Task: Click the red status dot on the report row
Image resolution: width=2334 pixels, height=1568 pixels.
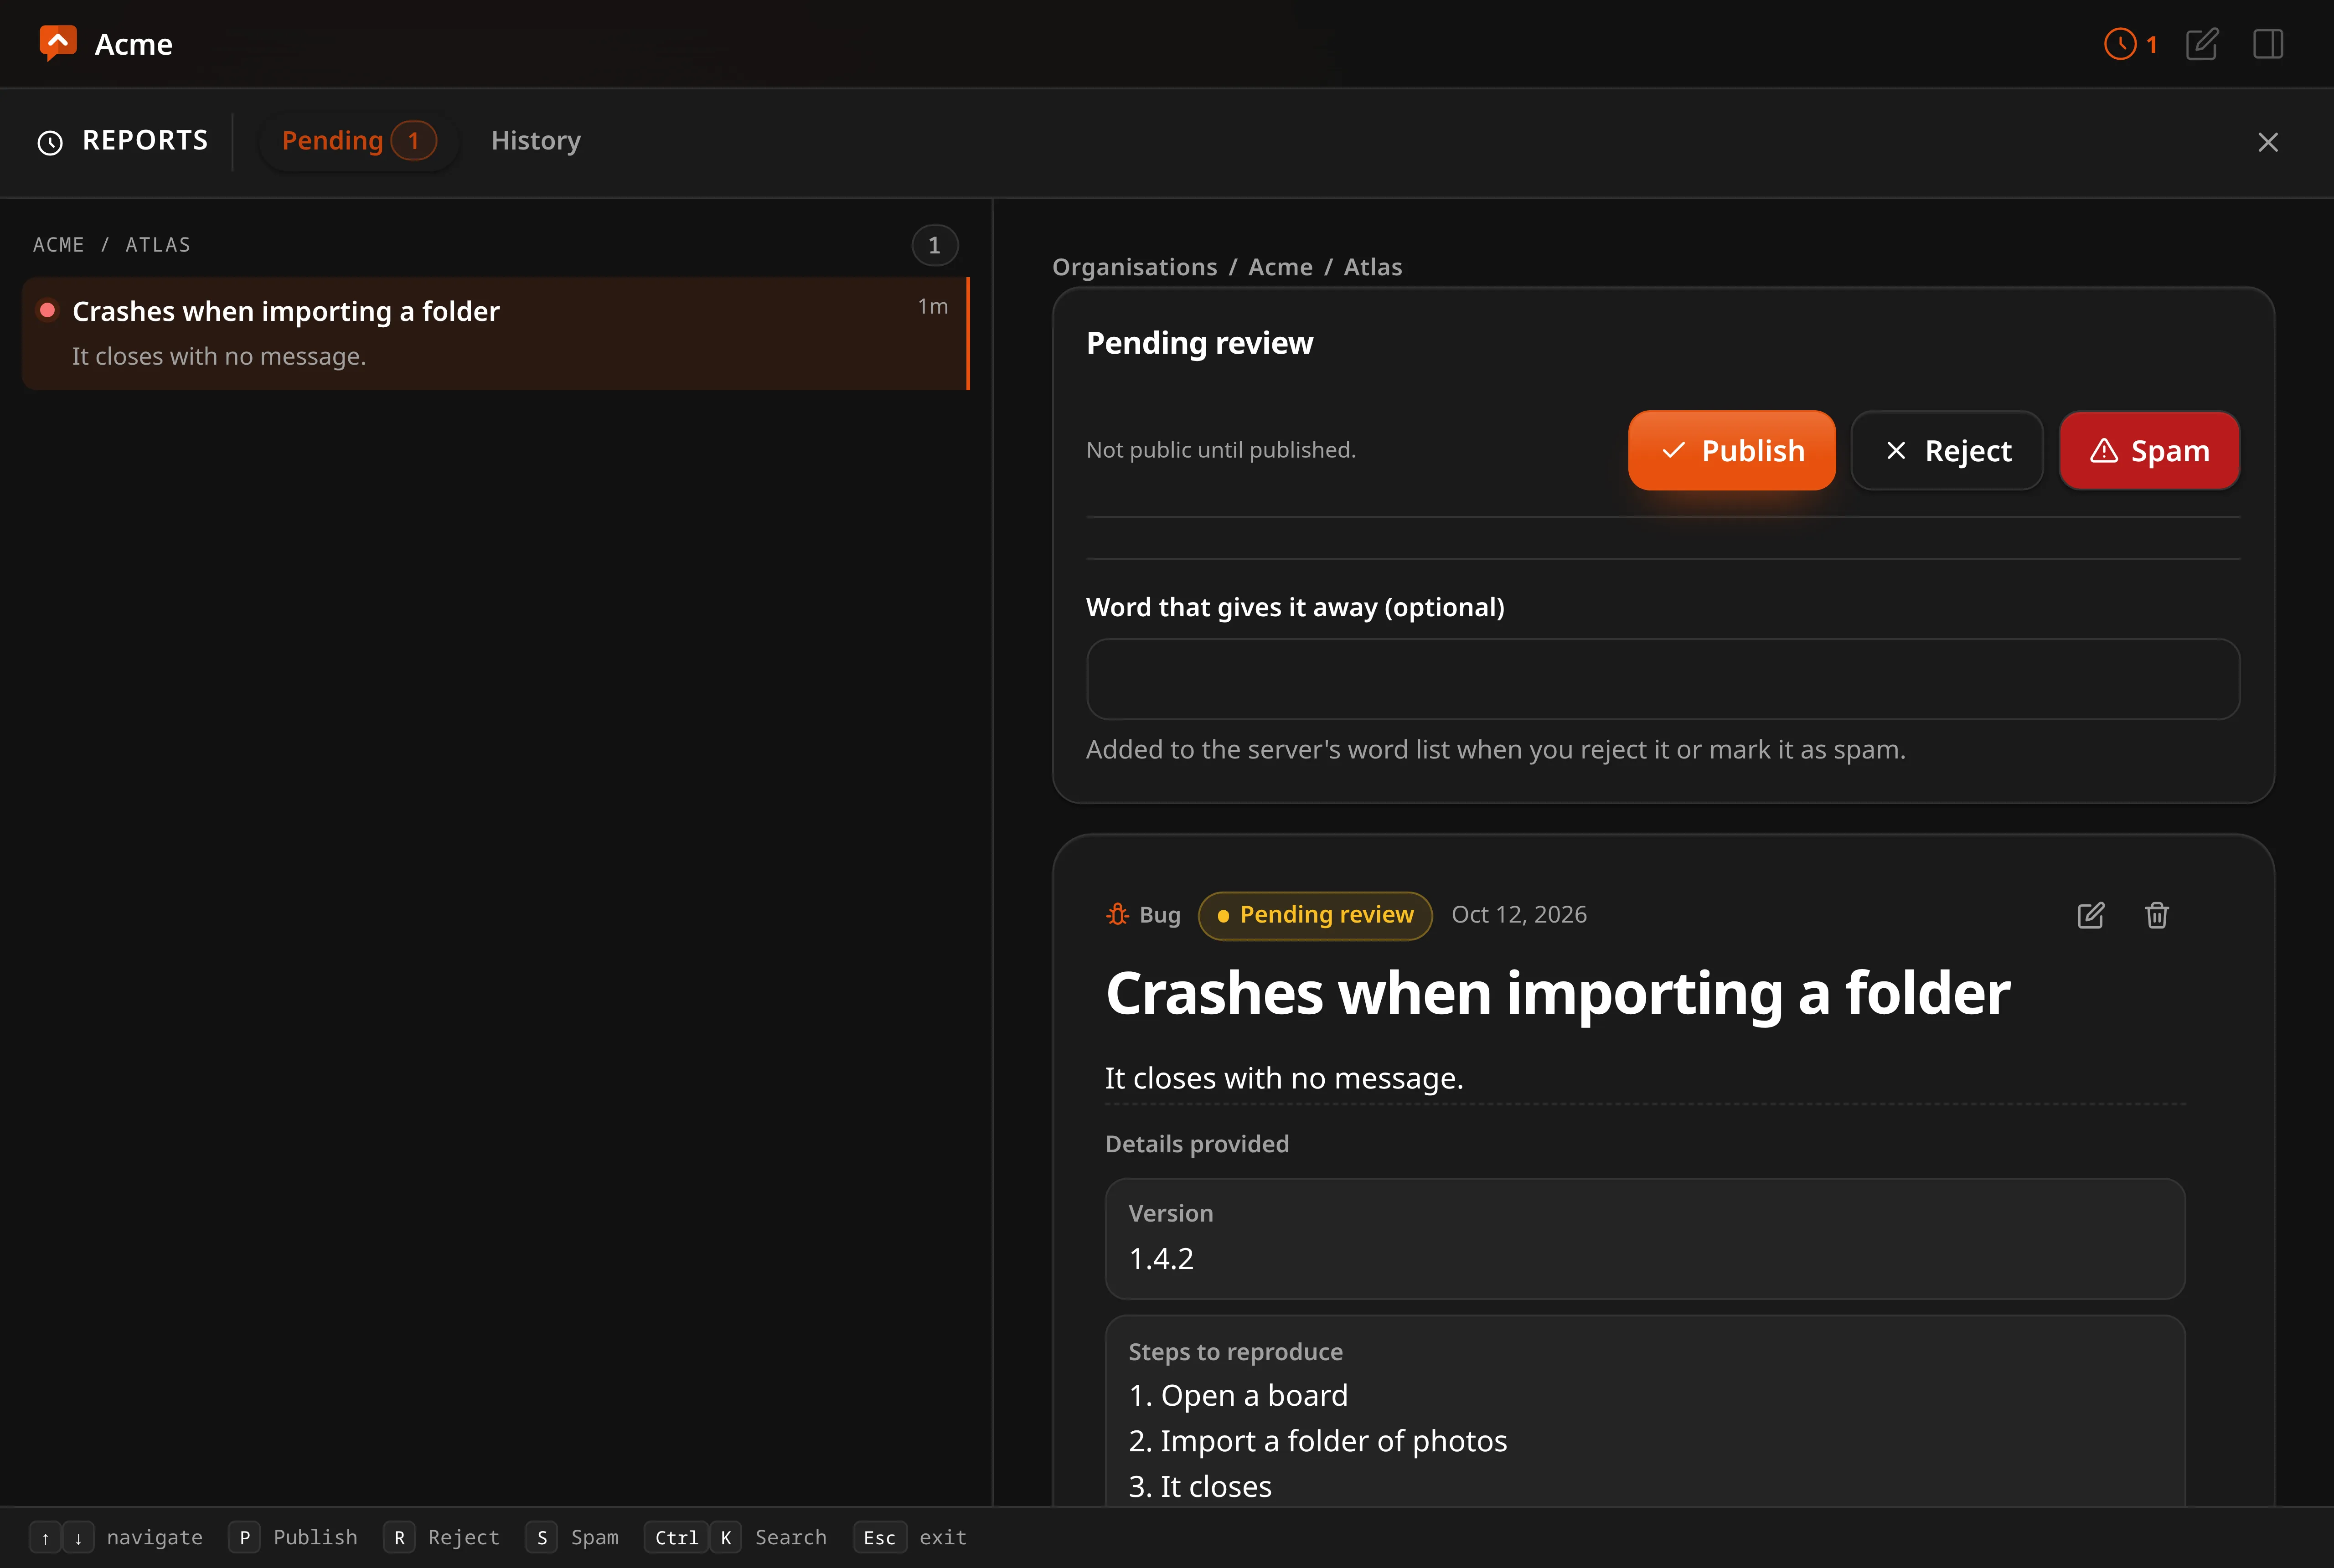Action: pos(47,310)
